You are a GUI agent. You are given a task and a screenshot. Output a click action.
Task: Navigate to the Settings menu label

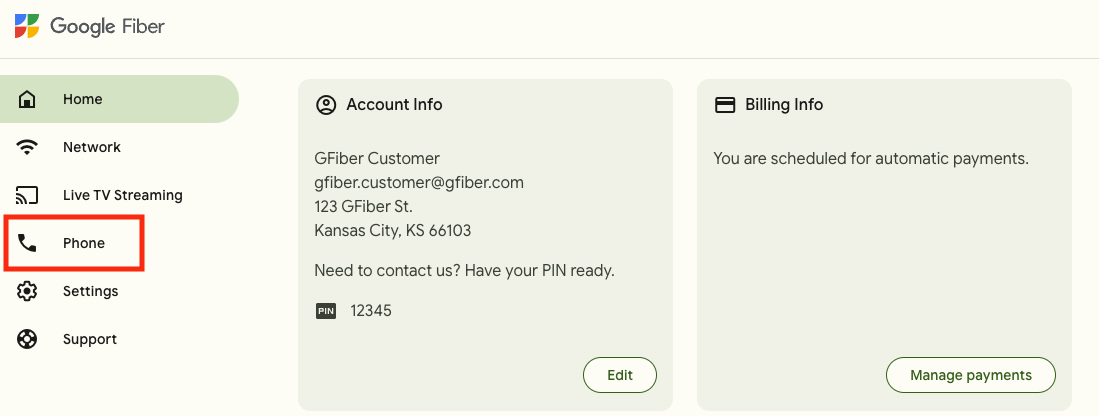[x=91, y=291]
